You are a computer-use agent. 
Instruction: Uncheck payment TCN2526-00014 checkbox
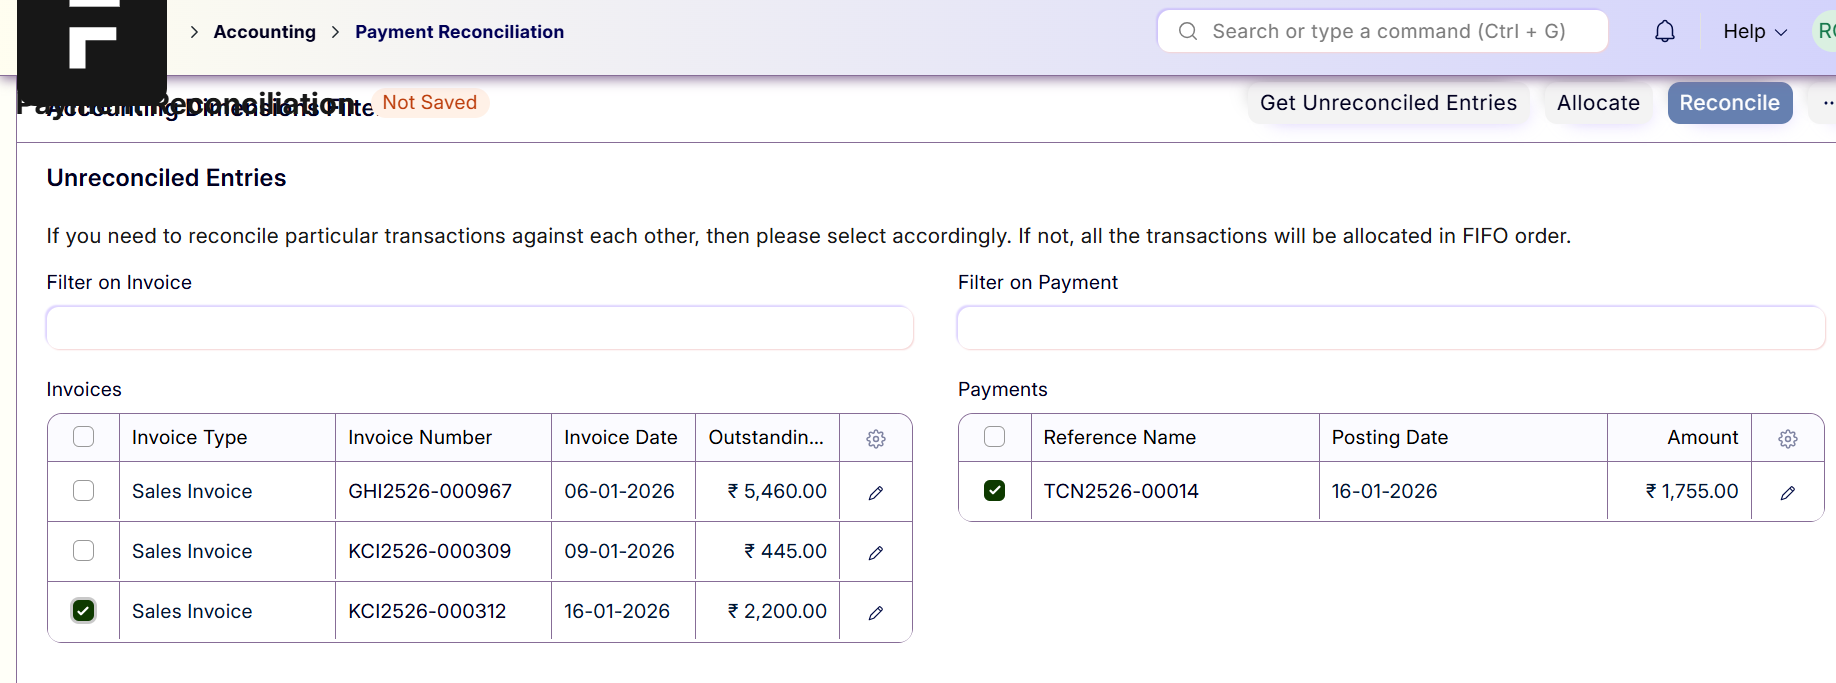995,491
